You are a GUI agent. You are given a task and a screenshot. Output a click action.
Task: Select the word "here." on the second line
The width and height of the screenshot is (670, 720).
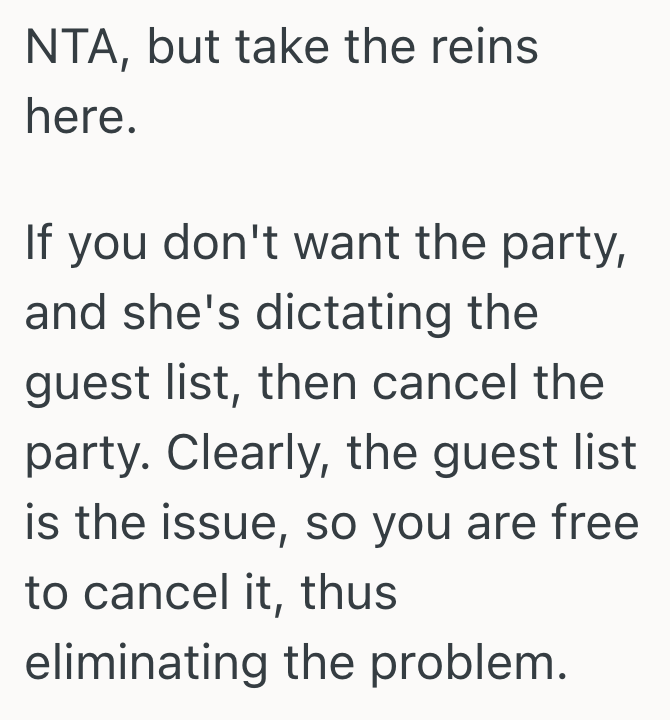pos(79,118)
